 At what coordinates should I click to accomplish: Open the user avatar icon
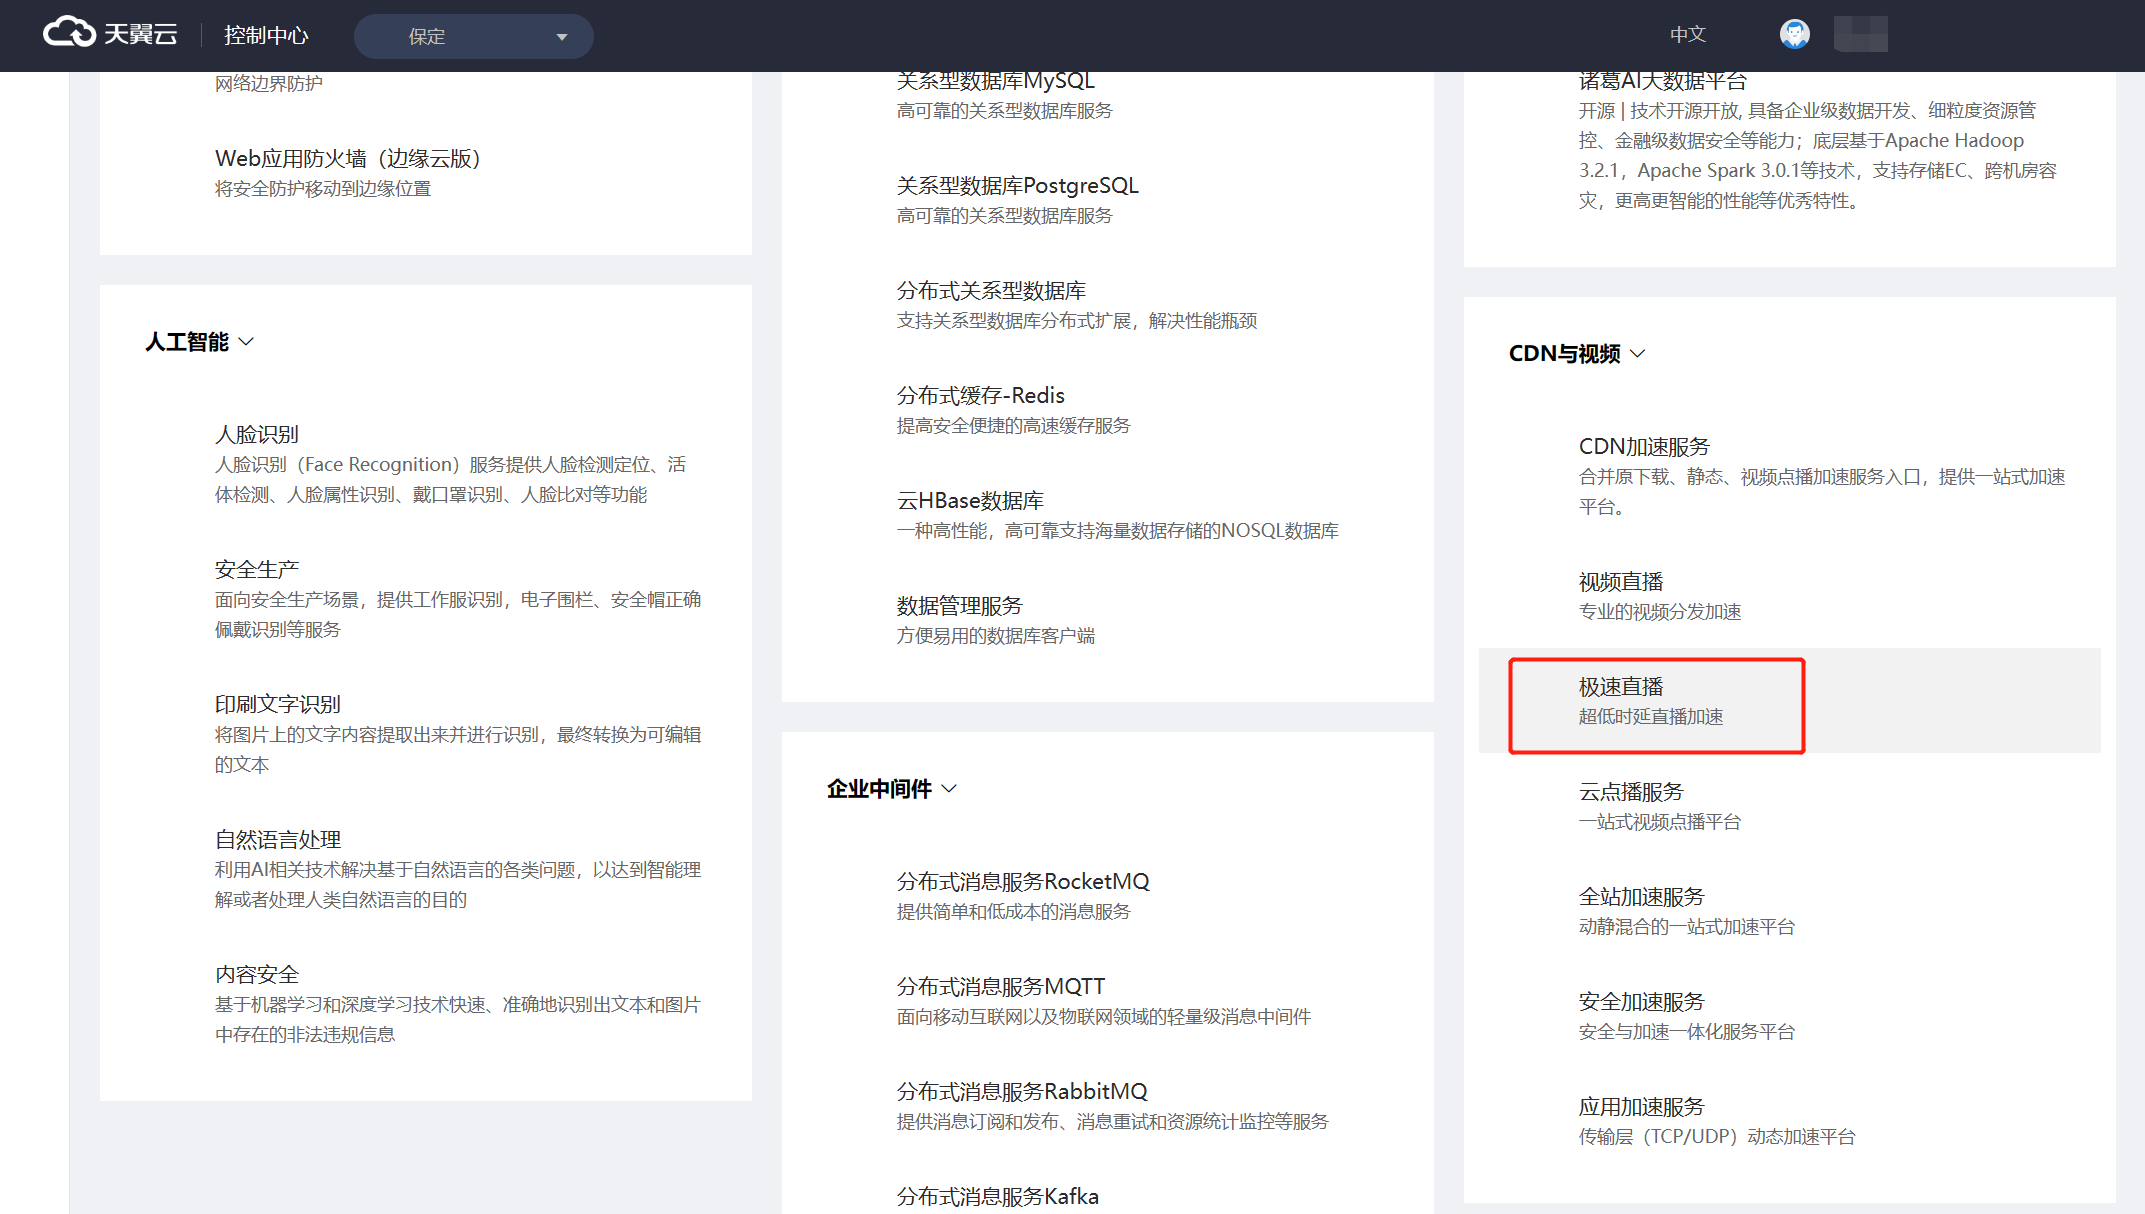coord(1794,34)
